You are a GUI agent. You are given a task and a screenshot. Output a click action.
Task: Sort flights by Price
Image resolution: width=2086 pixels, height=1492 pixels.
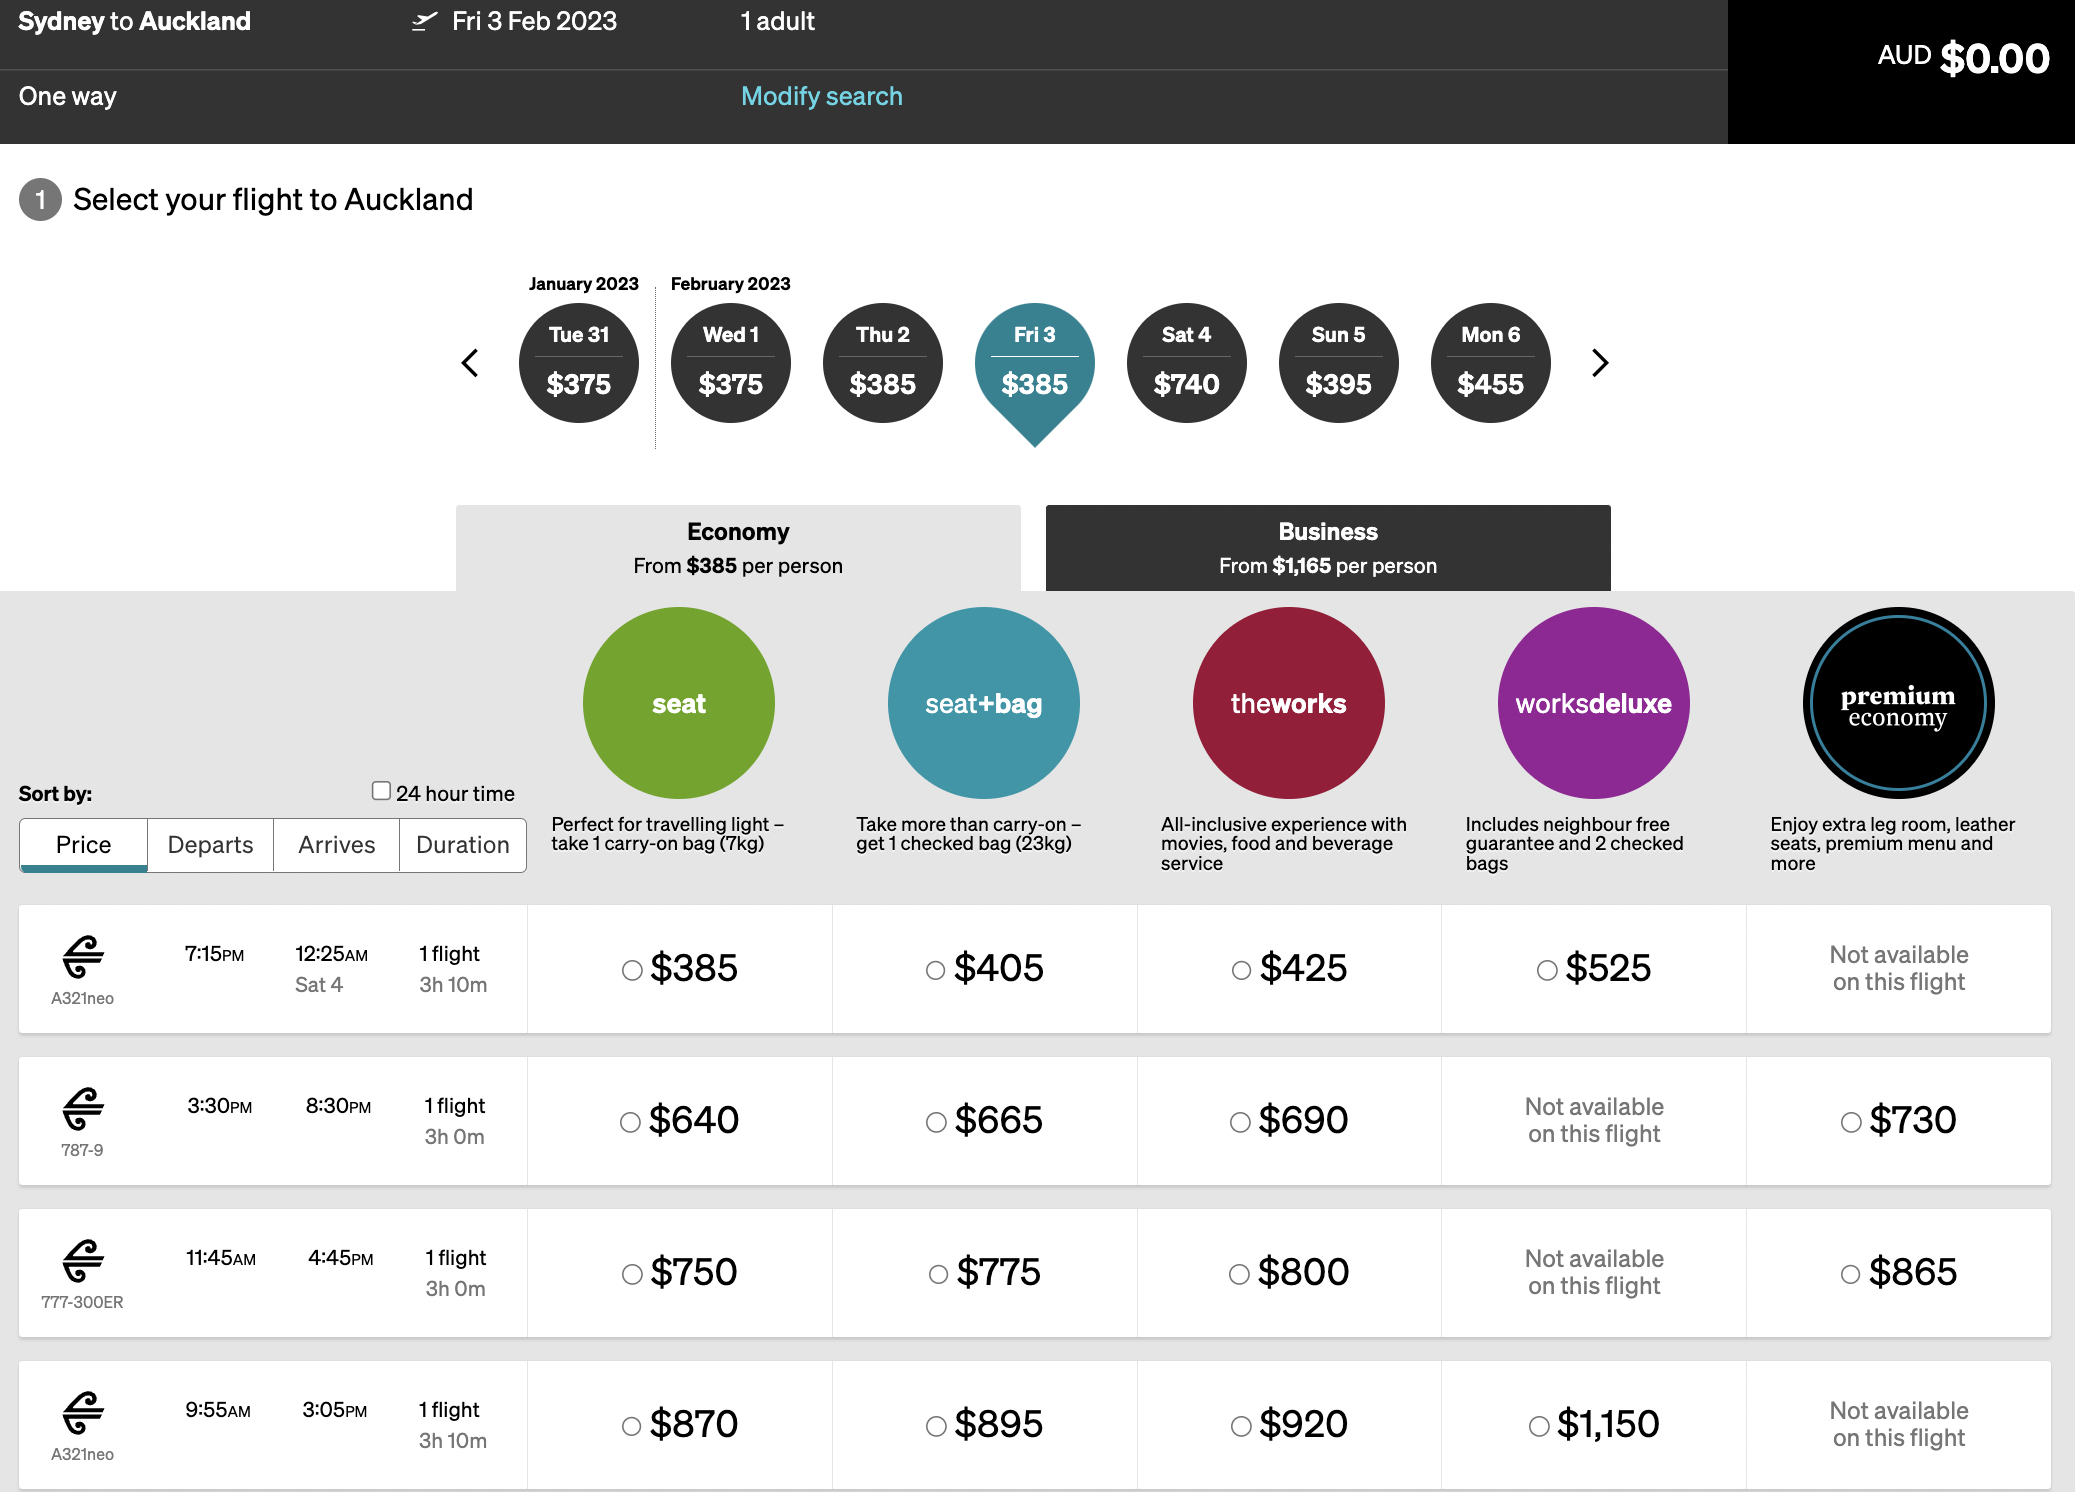pos(84,845)
